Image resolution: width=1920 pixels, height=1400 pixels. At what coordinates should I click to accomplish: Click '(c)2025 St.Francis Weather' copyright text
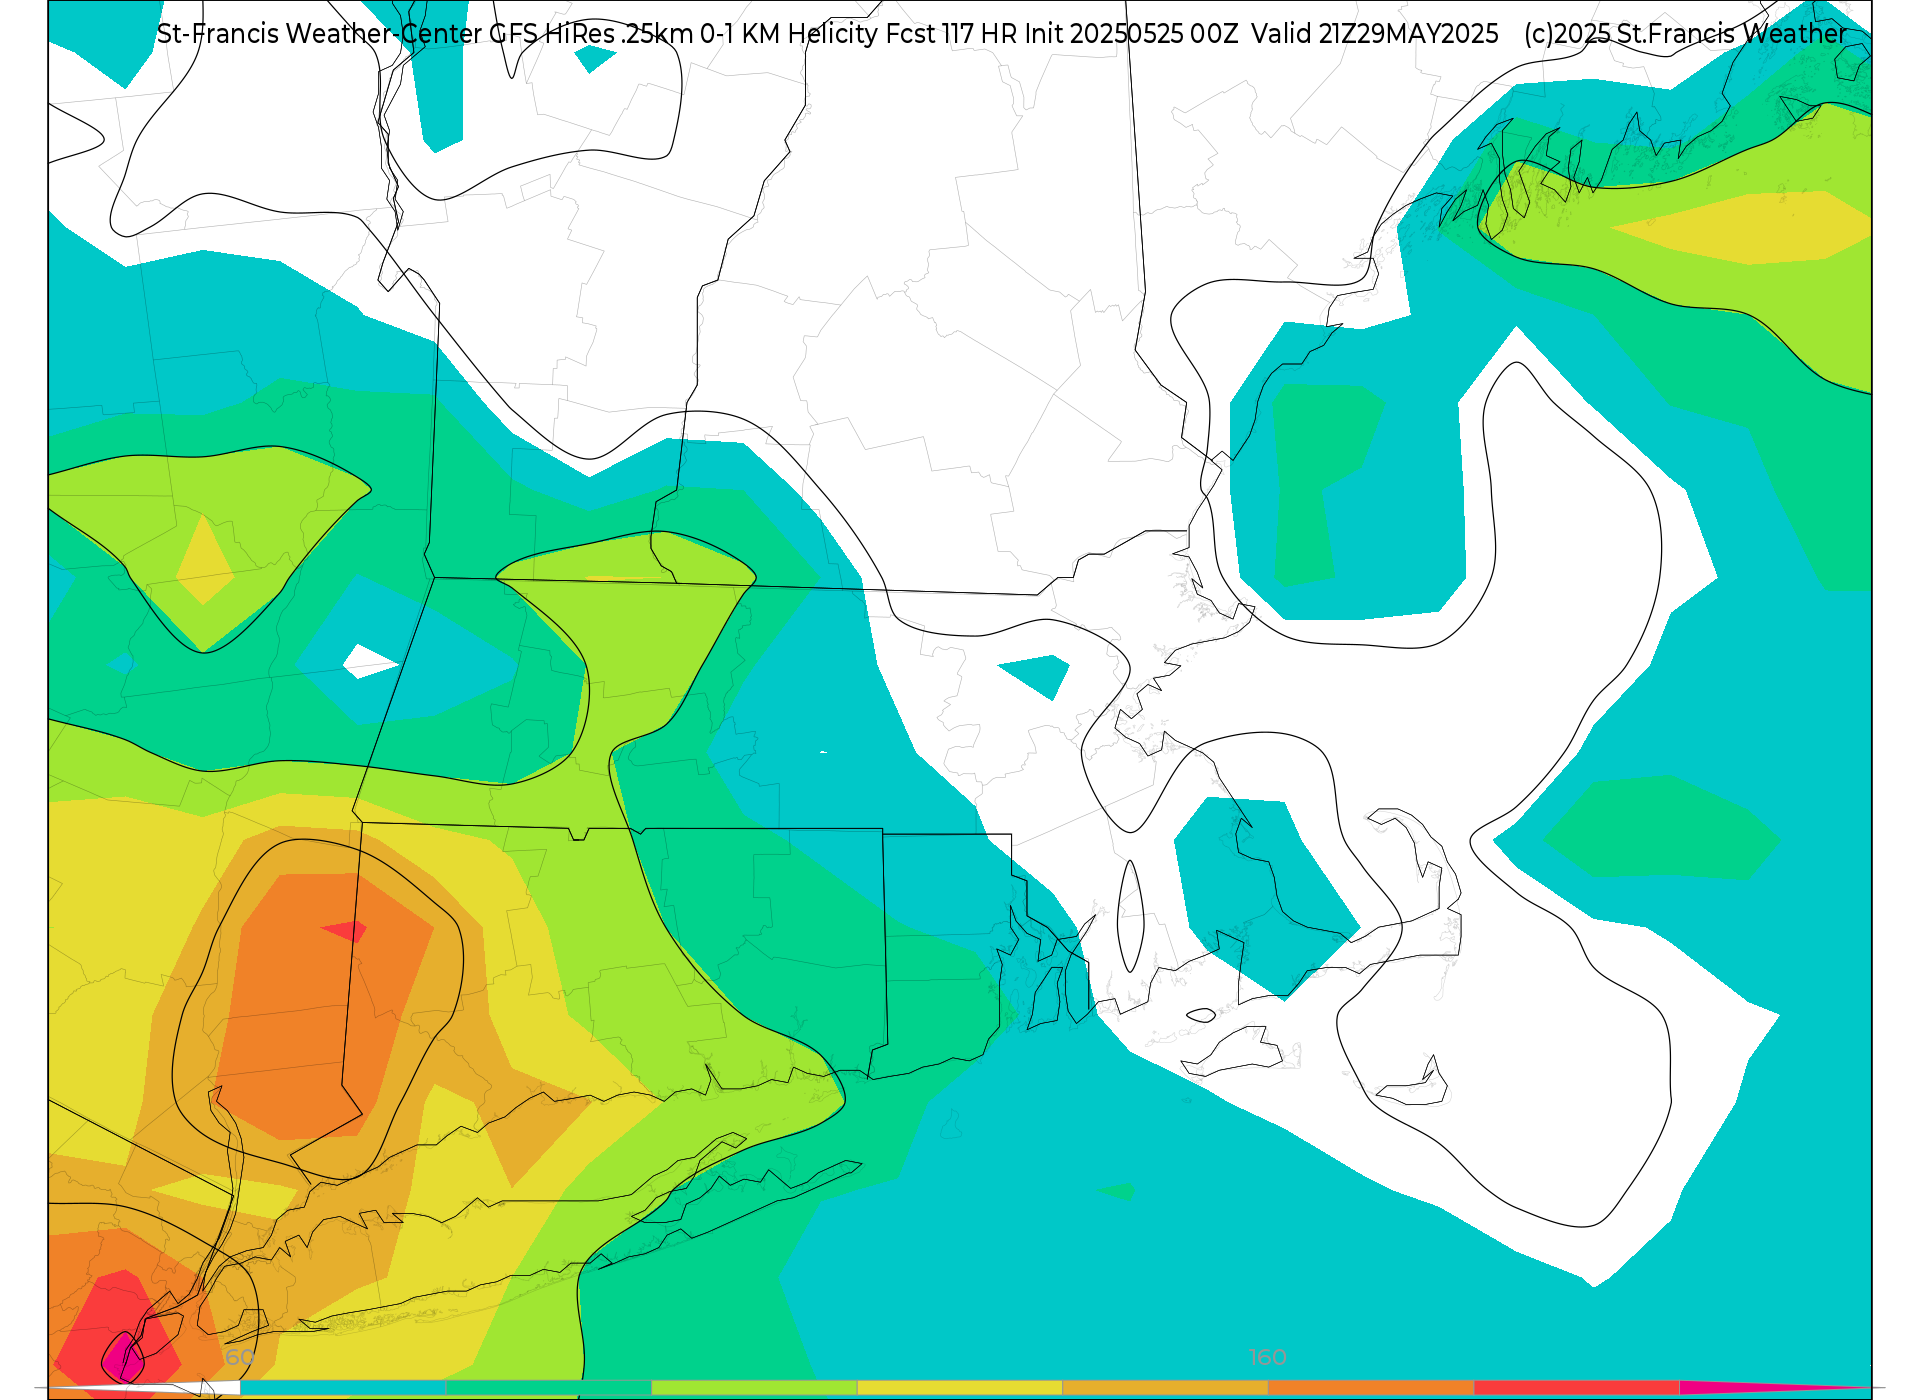tap(1686, 34)
